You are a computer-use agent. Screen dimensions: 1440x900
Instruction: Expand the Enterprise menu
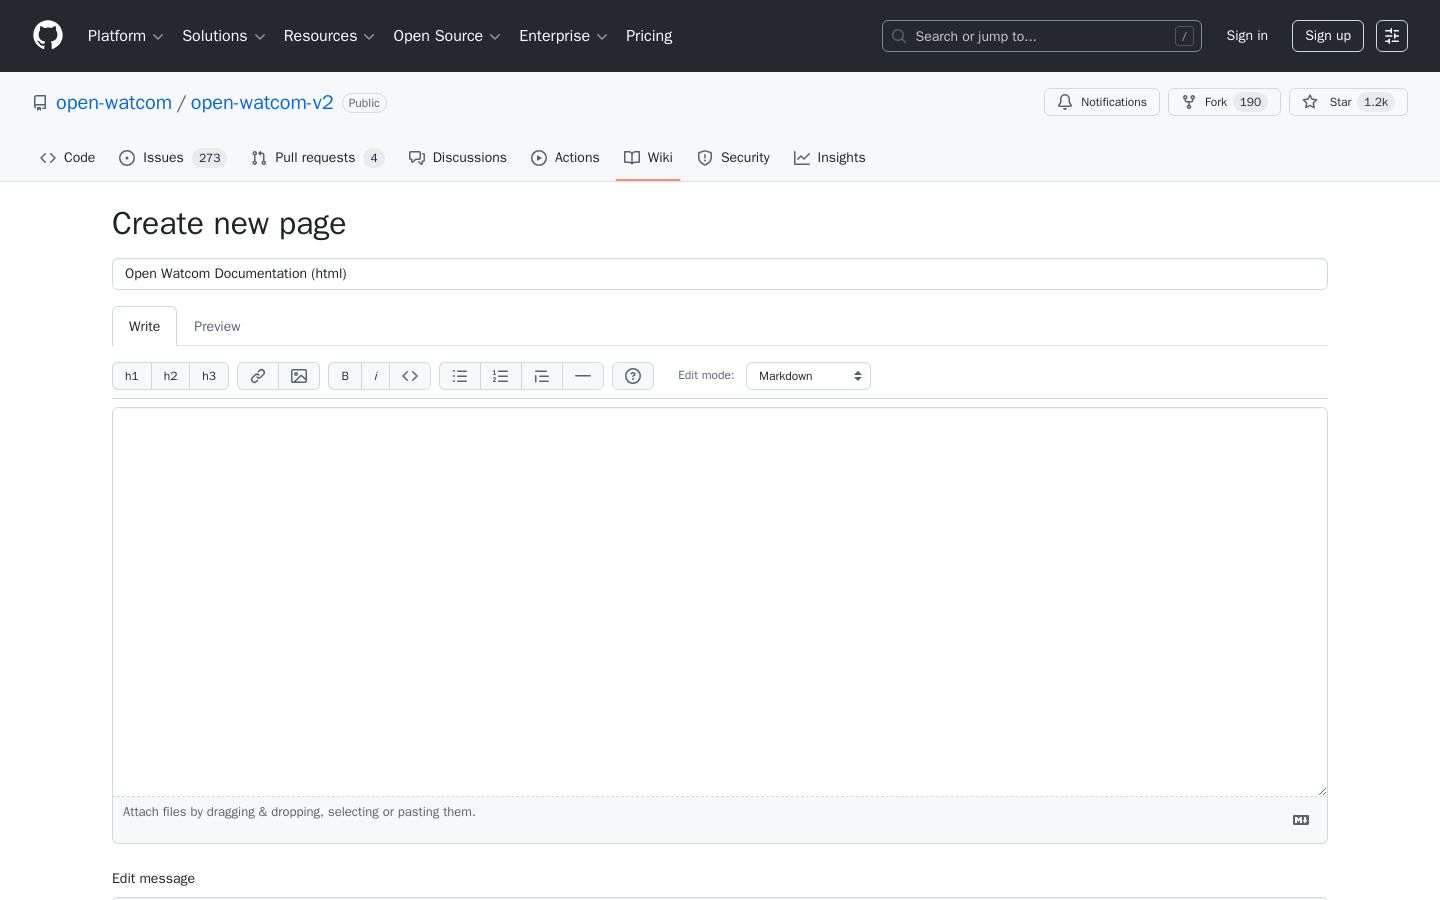(x=563, y=36)
